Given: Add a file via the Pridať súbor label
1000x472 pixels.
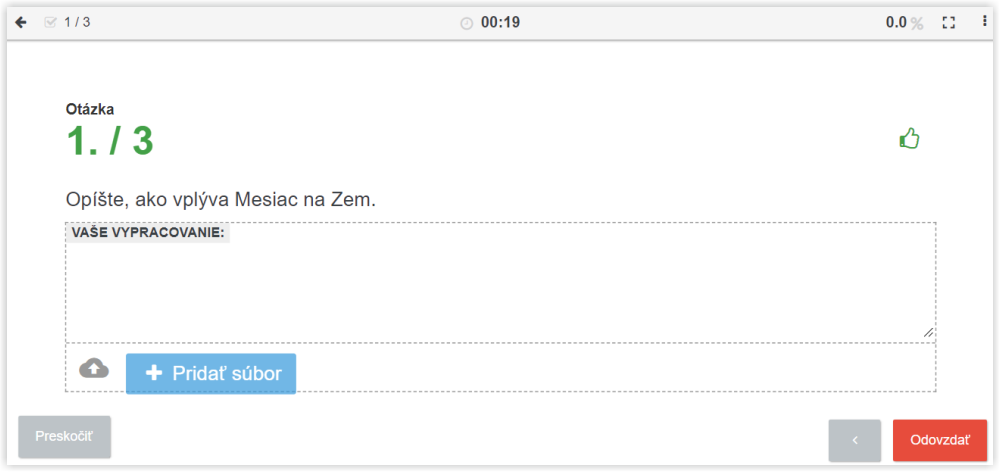Looking at the screenshot, I should (226, 373).
